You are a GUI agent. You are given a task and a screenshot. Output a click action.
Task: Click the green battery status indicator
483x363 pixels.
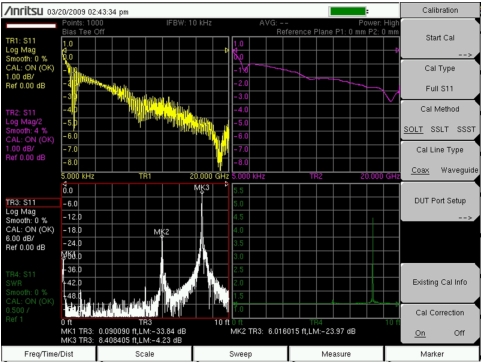[x=348, y=11]
